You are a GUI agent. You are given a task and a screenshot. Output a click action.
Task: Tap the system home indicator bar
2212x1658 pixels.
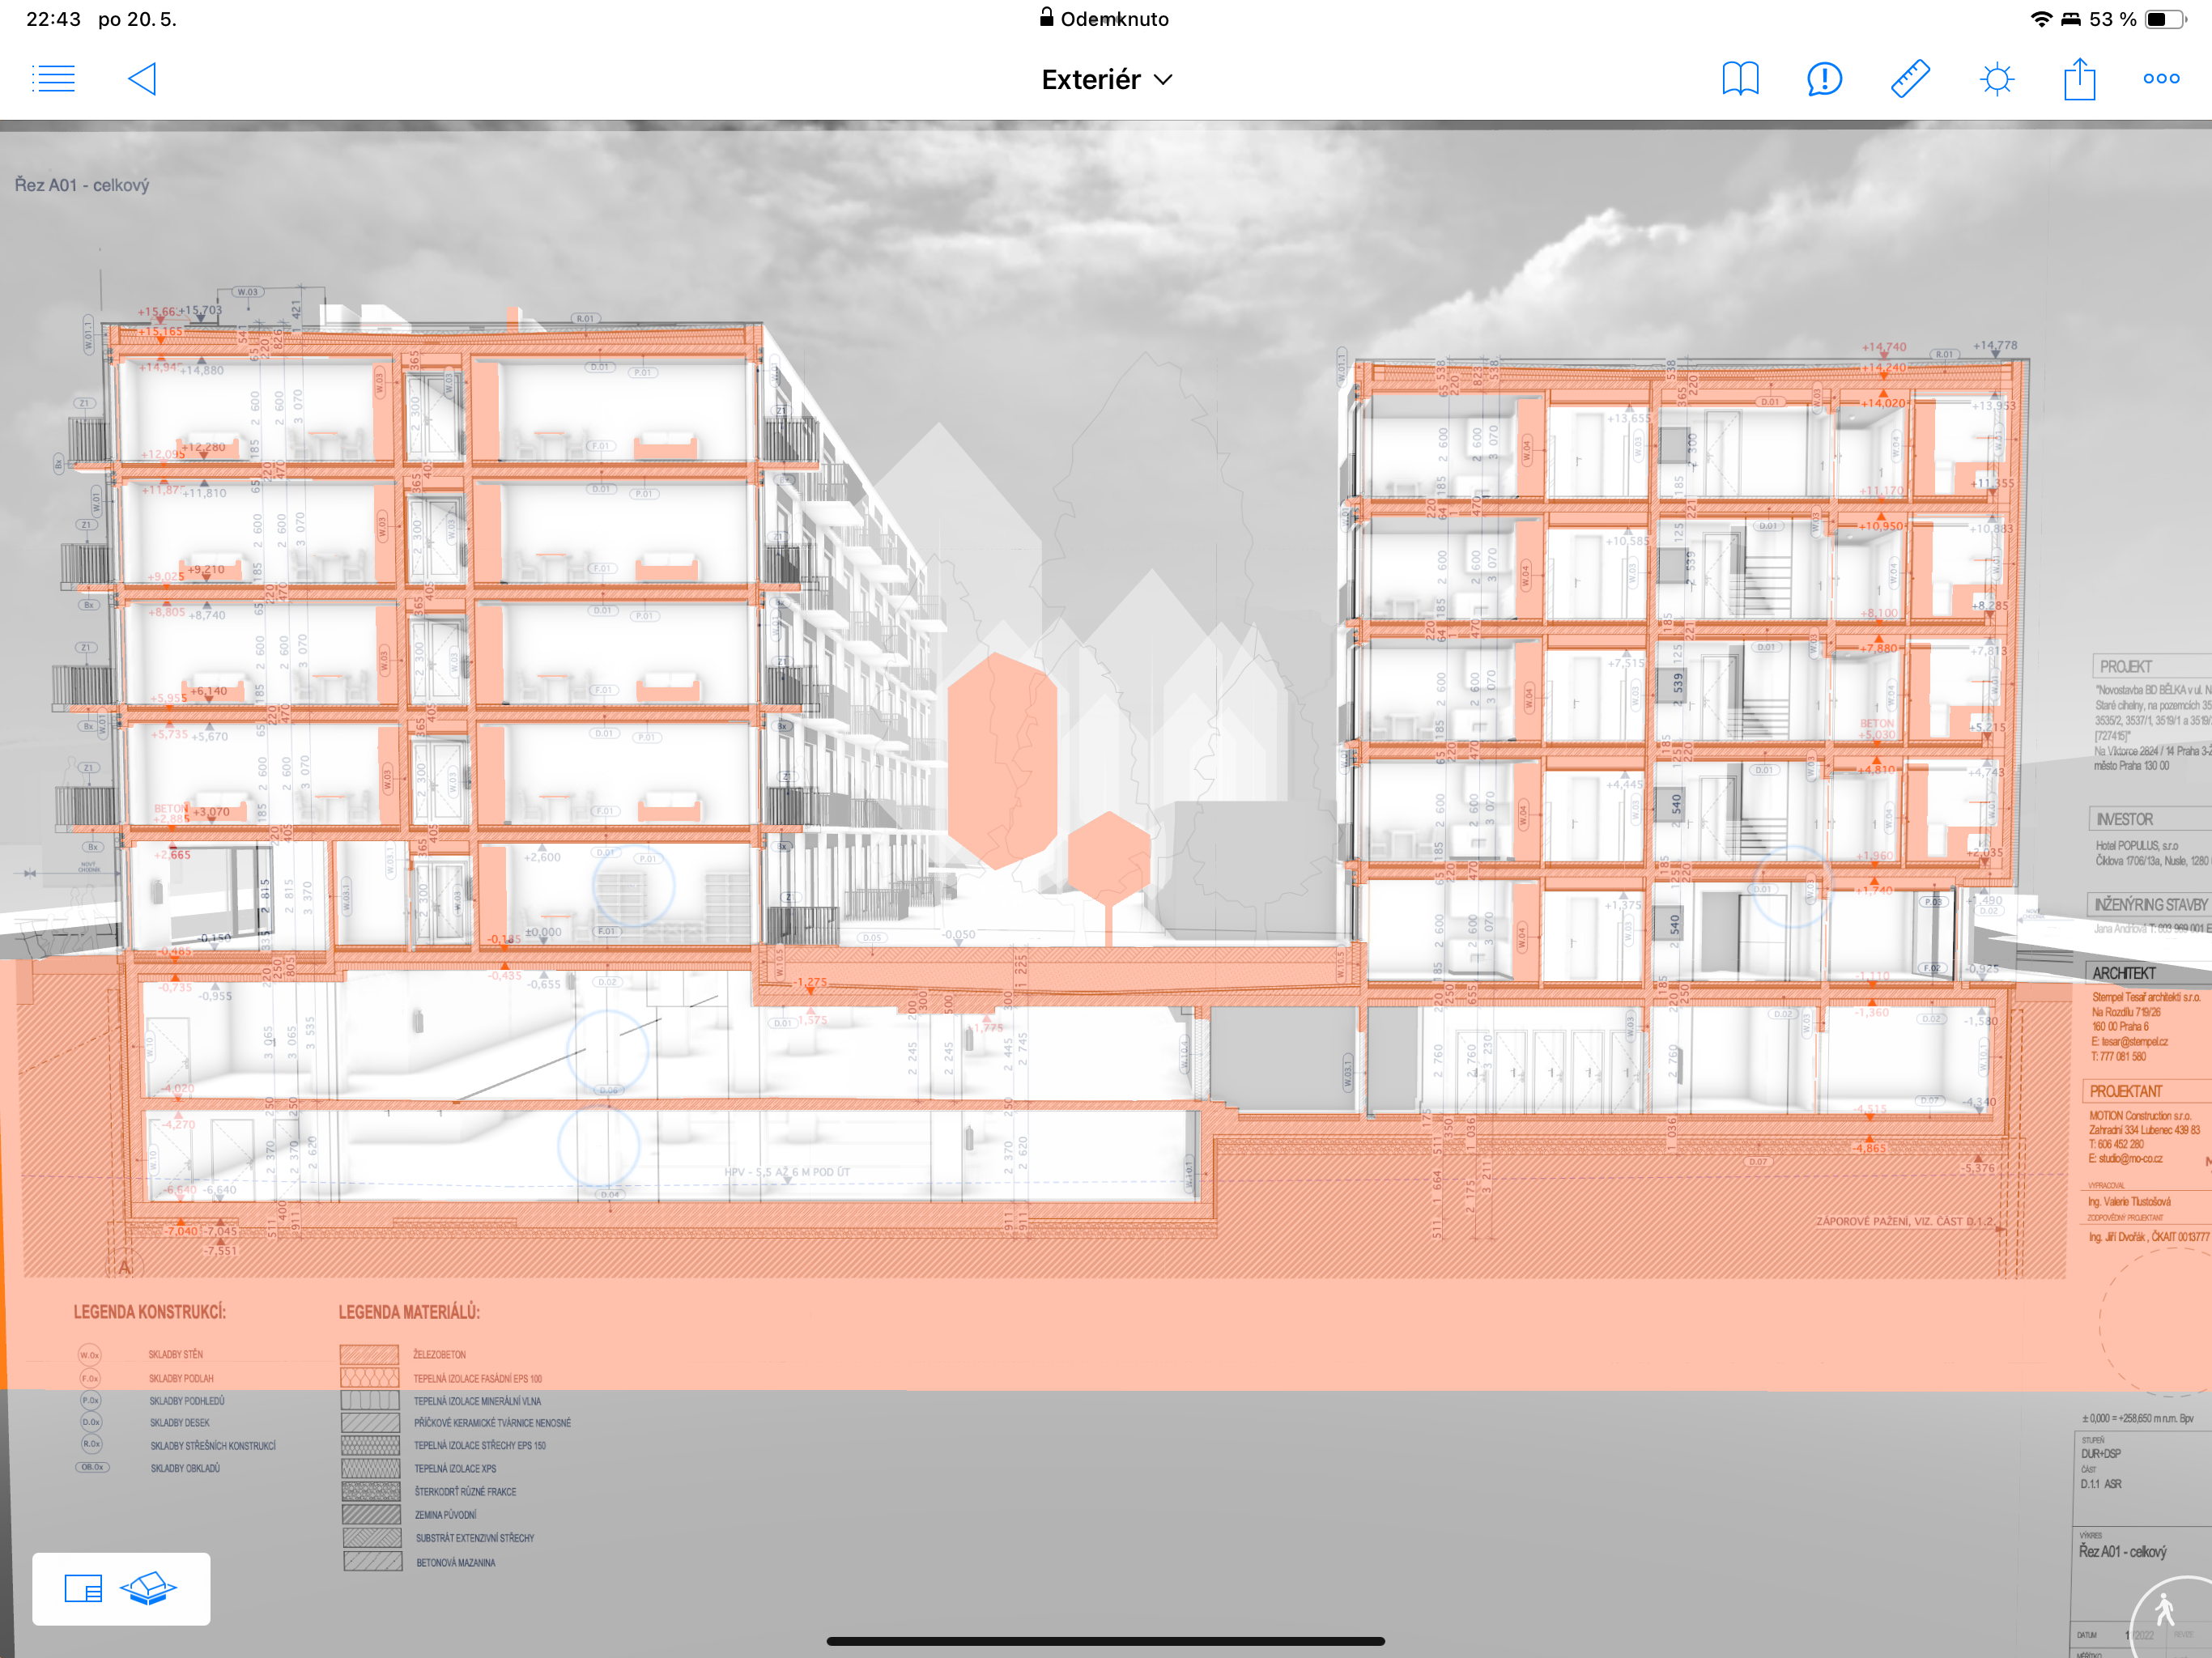[x=1106, y=1641]
